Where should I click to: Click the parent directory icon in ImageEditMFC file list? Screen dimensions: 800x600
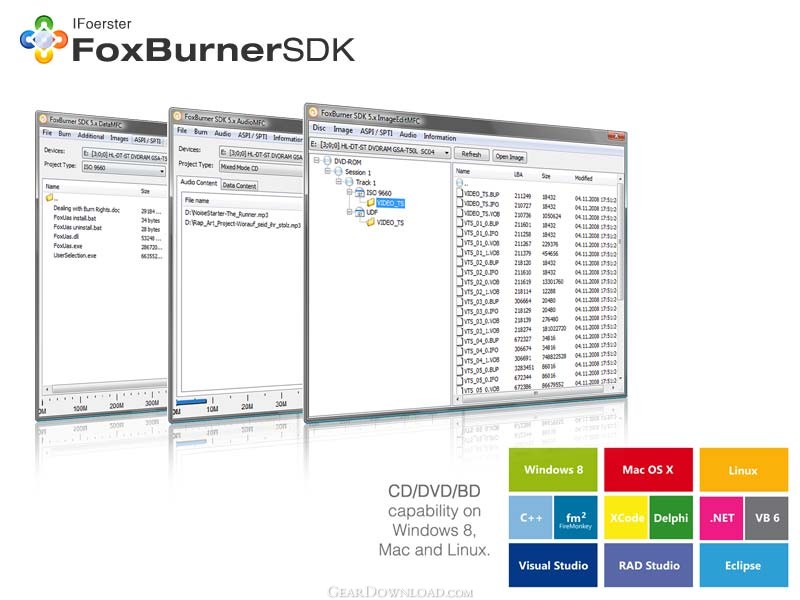460,182
